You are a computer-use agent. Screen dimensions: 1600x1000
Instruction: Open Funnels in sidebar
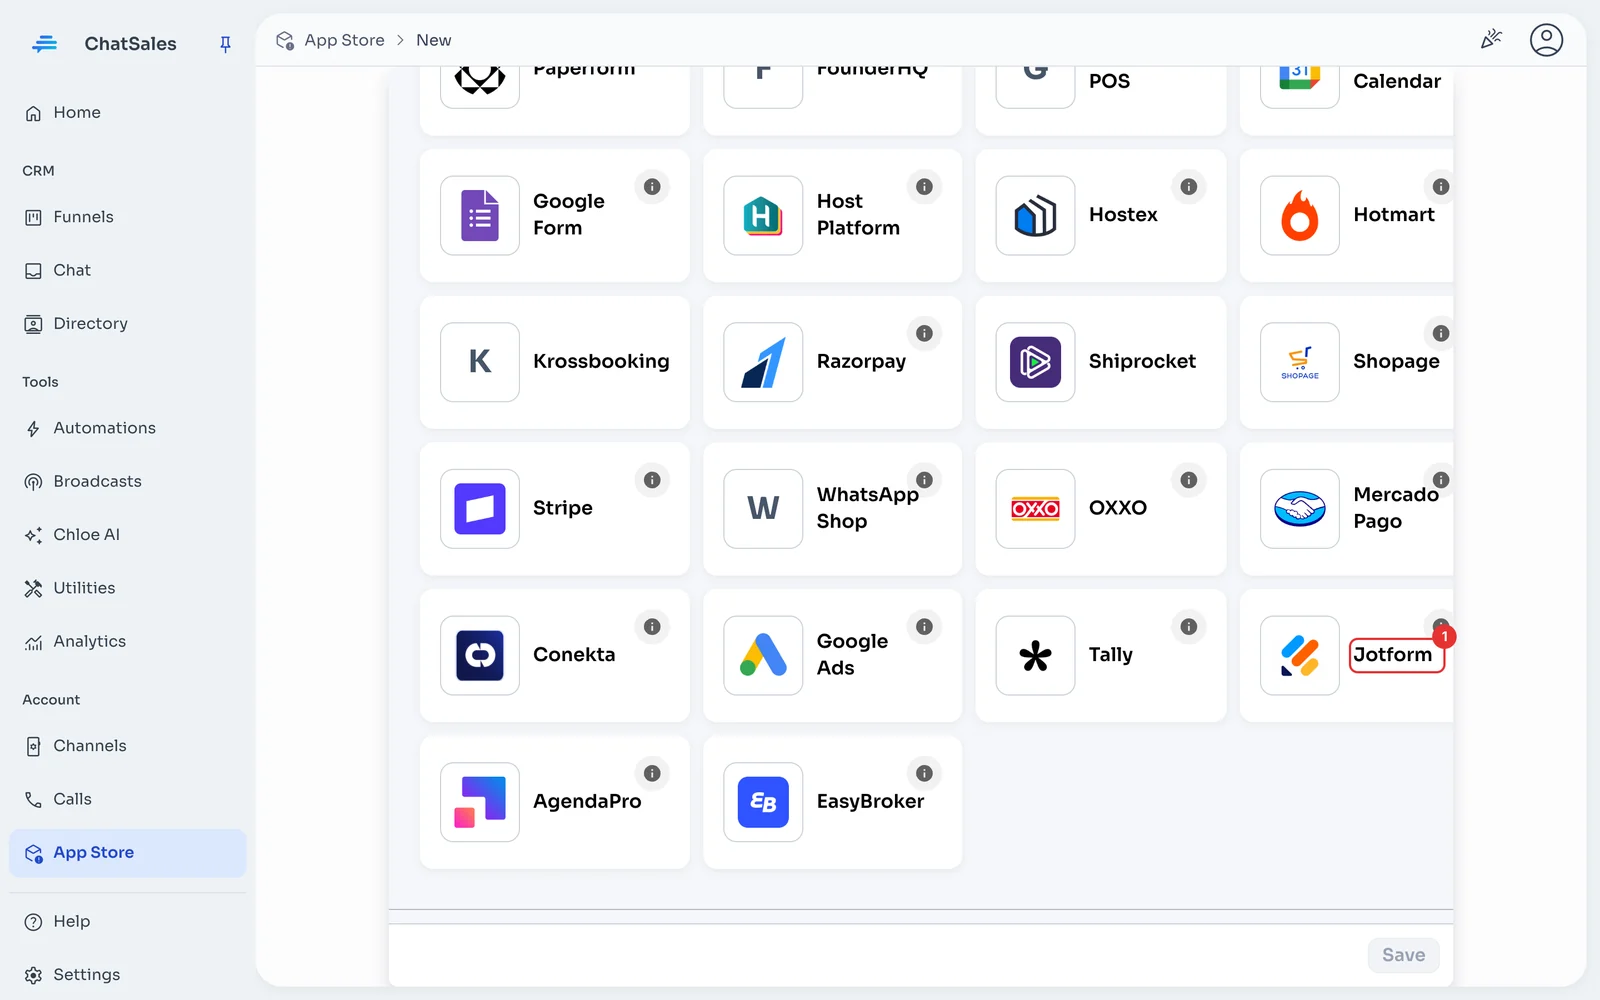127,217
